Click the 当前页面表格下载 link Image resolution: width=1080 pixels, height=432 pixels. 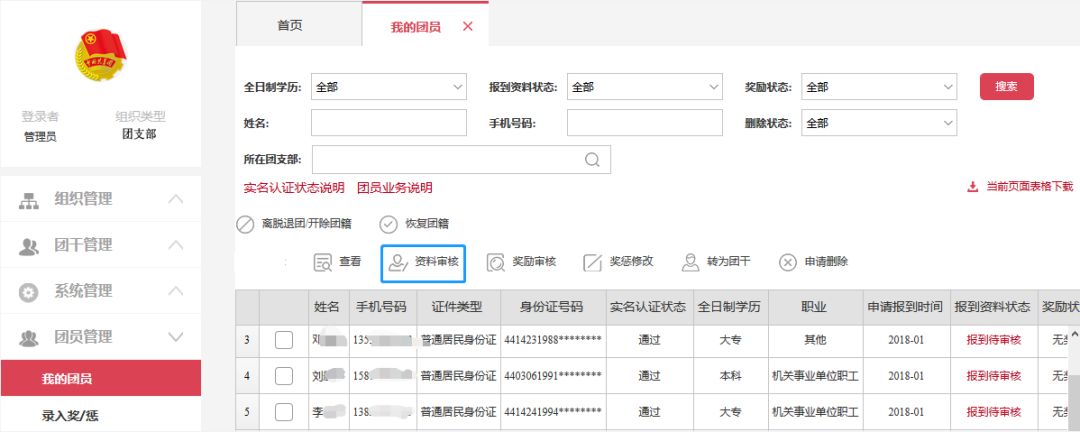[1030, 187]
